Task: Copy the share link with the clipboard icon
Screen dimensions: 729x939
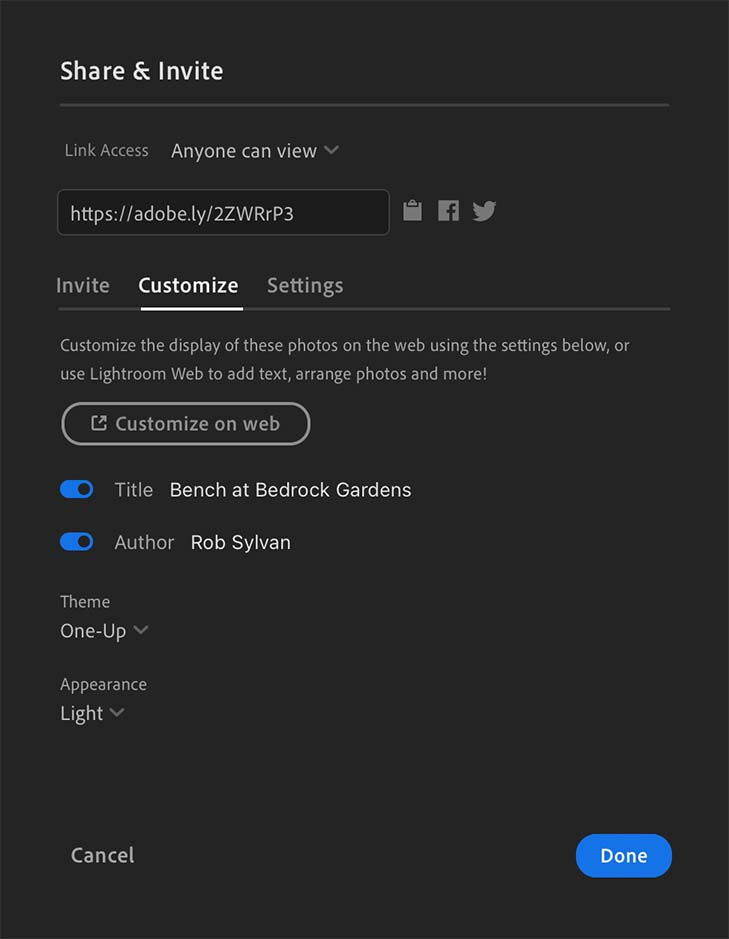Action: click(x=412, y=211)
